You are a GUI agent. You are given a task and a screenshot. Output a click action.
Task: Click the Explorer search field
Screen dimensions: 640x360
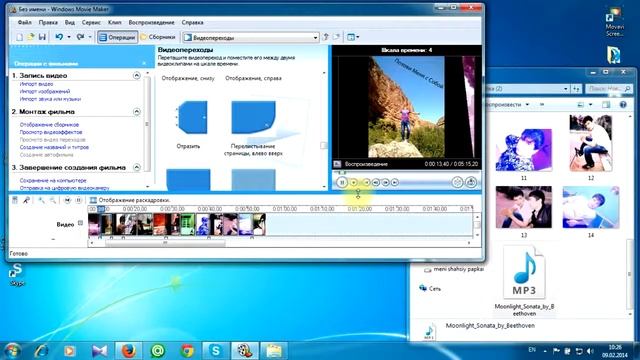609,88
